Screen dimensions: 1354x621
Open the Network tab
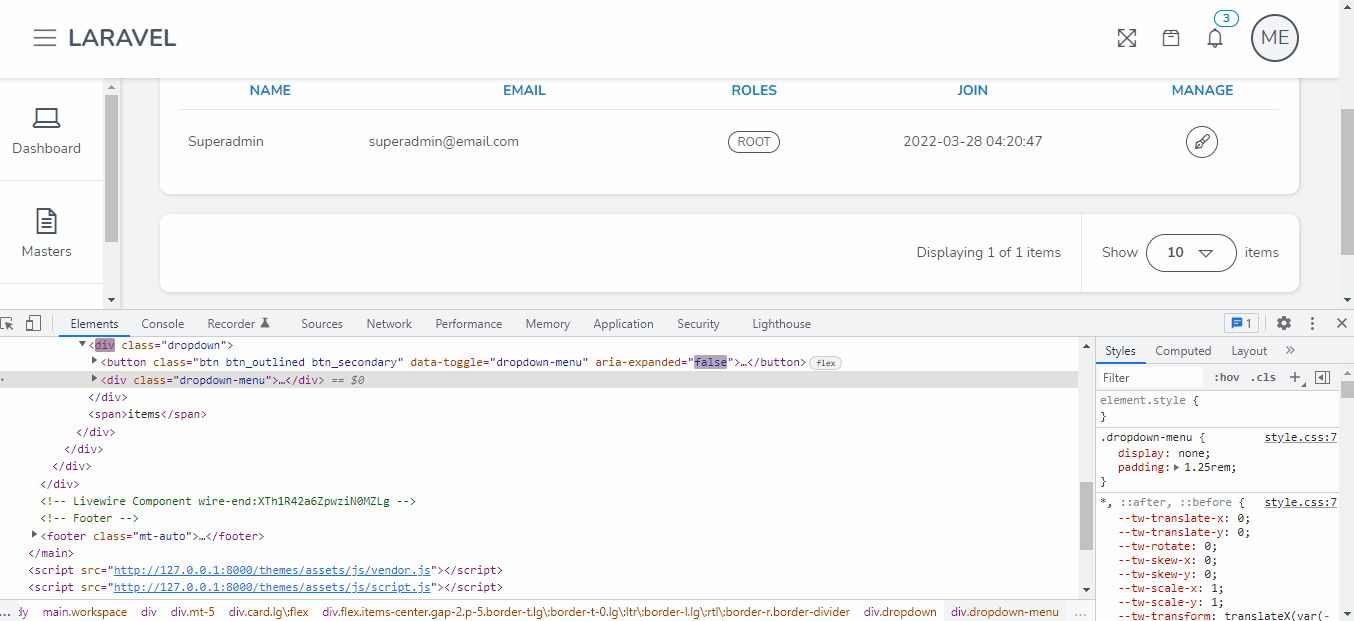point(389,324)
